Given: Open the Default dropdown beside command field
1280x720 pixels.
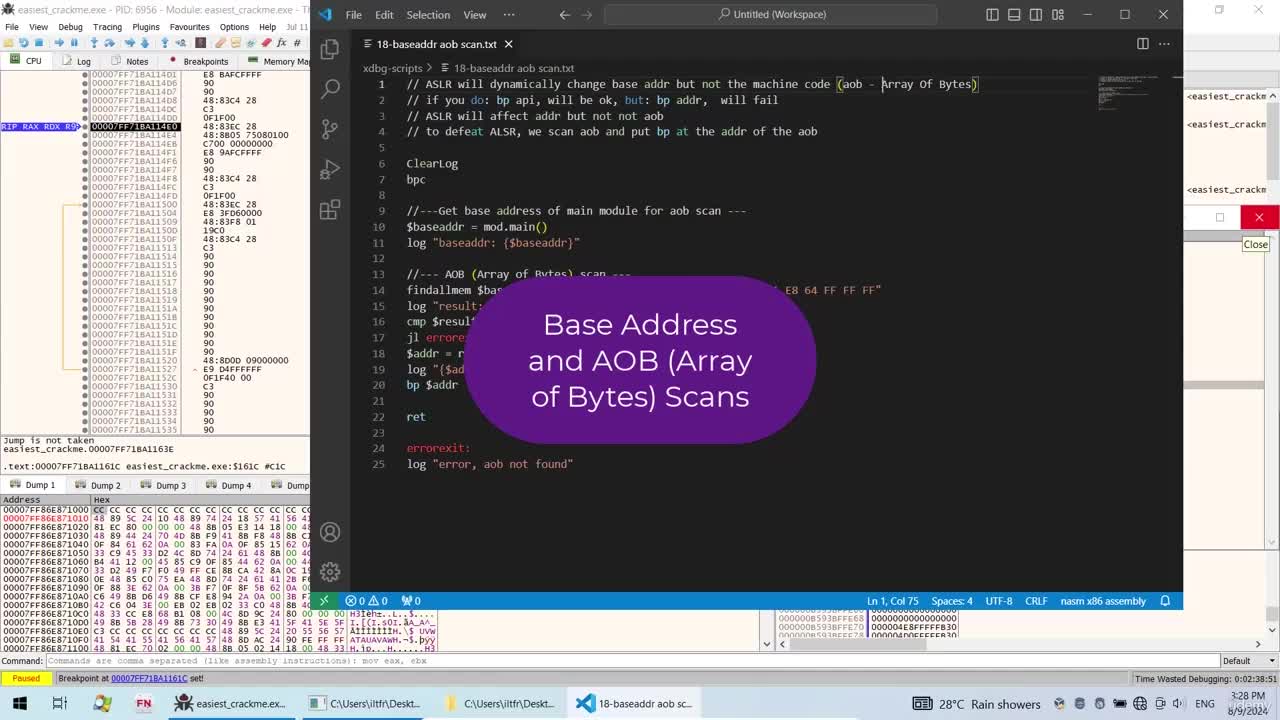Looking at the screenshot, I should click(x=1249, y=660).
